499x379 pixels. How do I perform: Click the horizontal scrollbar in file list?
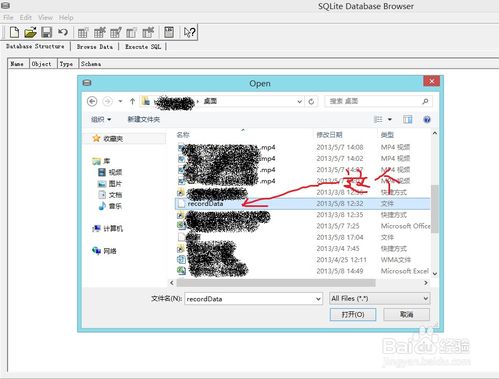[276, 283]
